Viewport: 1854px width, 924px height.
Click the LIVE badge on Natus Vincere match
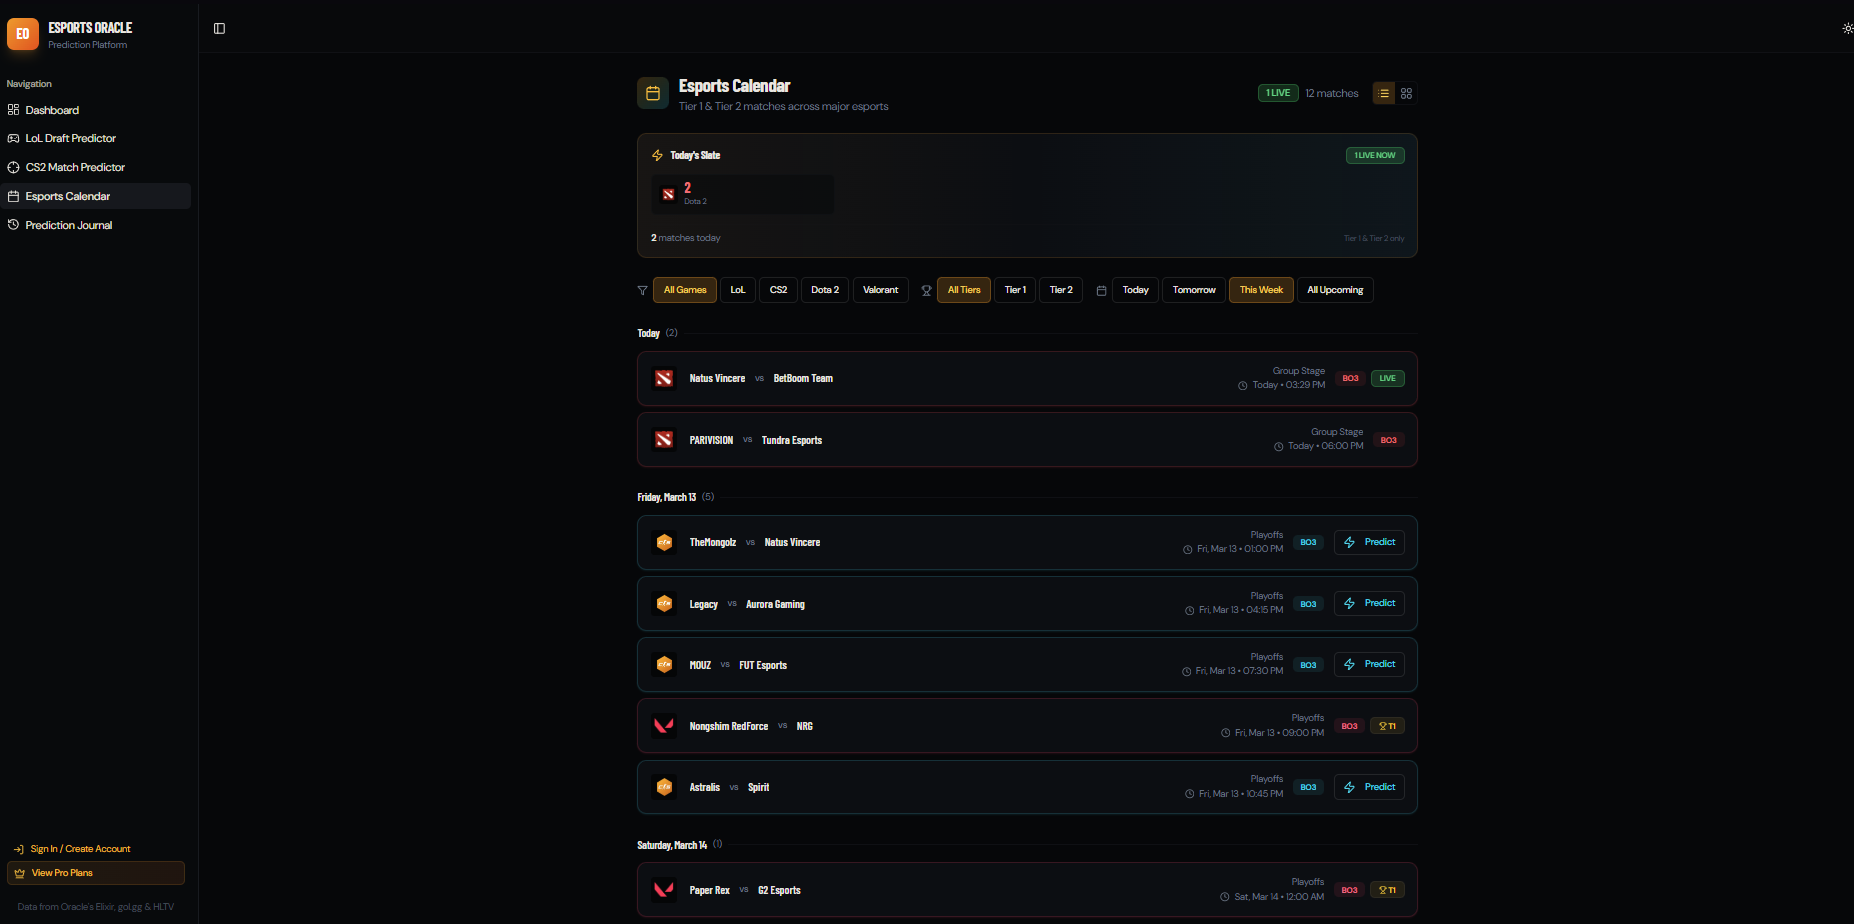[1387, 378]
